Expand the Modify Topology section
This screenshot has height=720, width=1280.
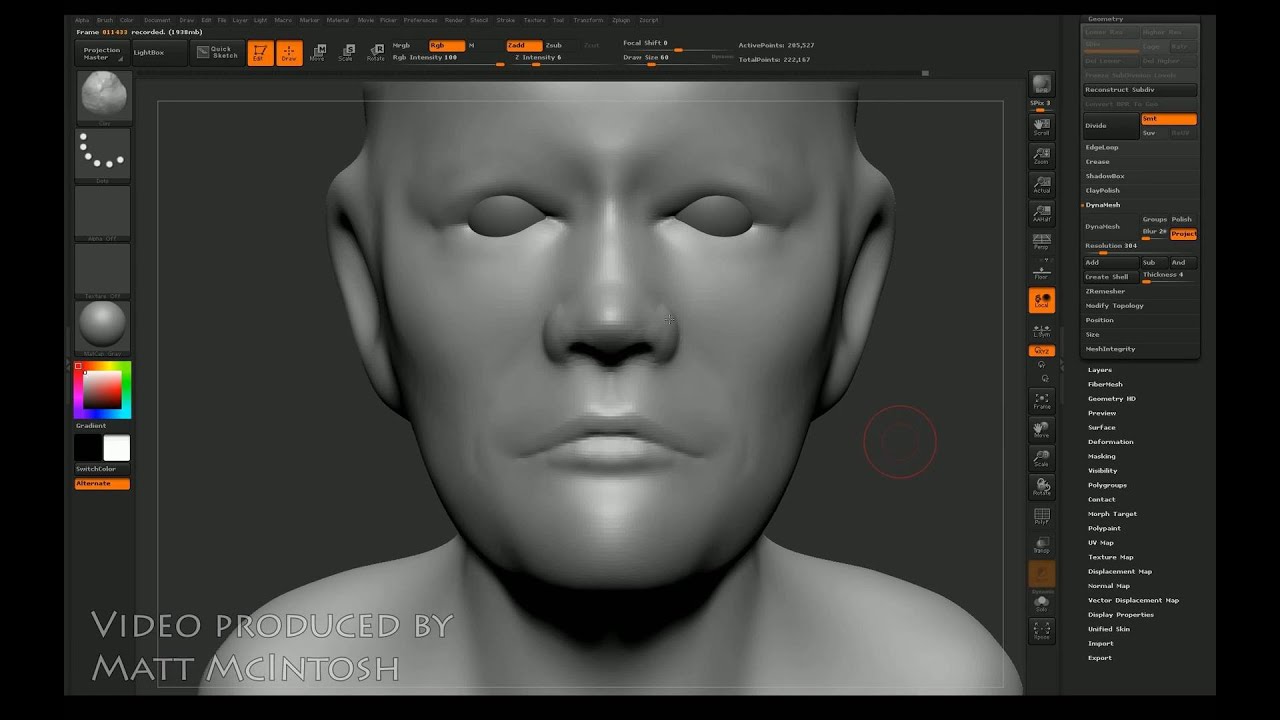[x=1115, y=306]
